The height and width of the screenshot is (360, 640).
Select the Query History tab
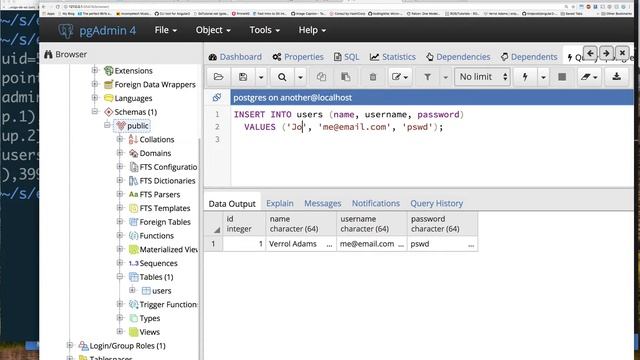pyautogui.click(x=436, y=203)
